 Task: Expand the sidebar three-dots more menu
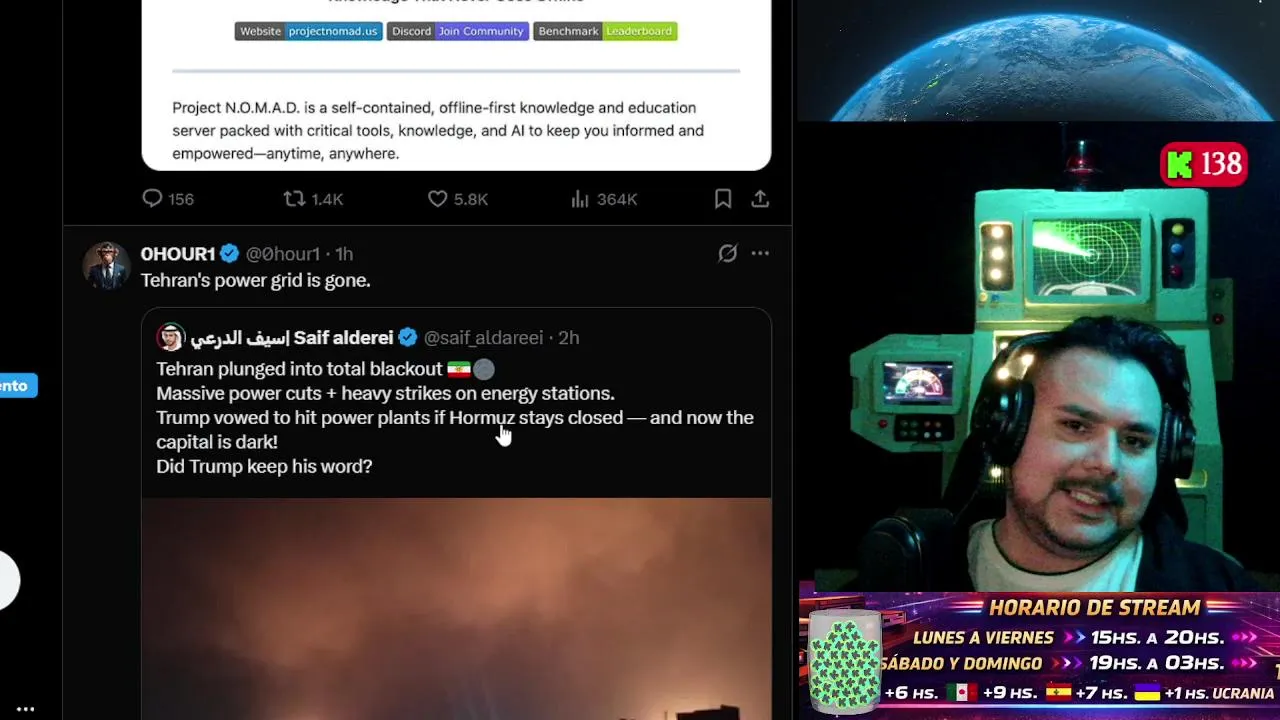pyautogui.click(x=26, y=709)
